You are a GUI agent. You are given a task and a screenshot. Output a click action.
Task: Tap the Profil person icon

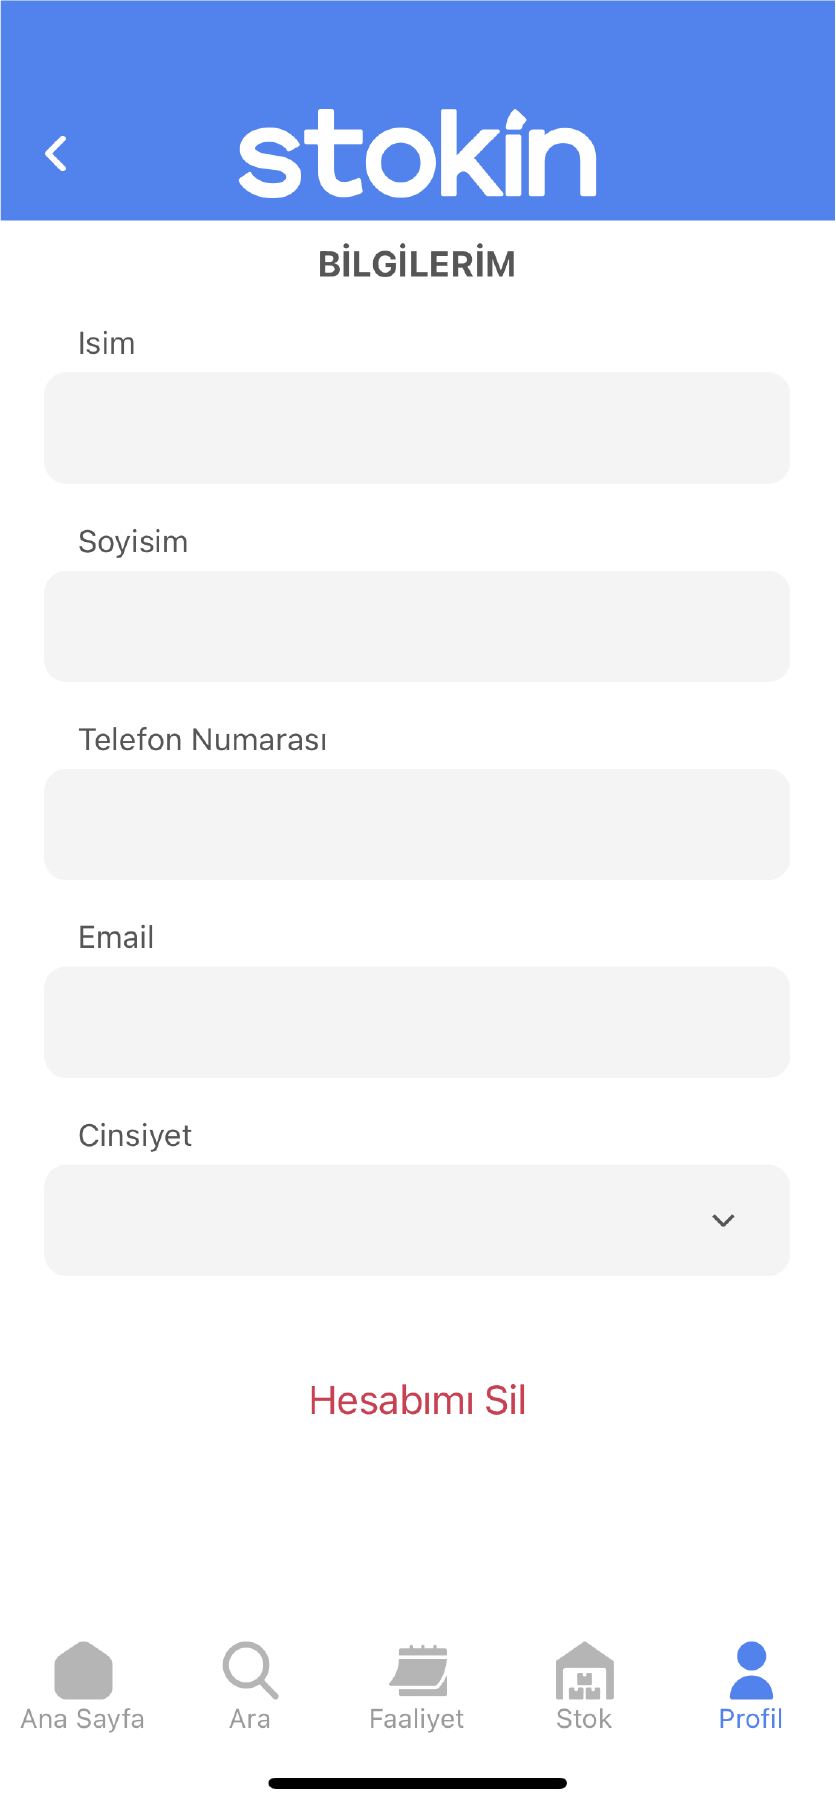(751, 1670)
